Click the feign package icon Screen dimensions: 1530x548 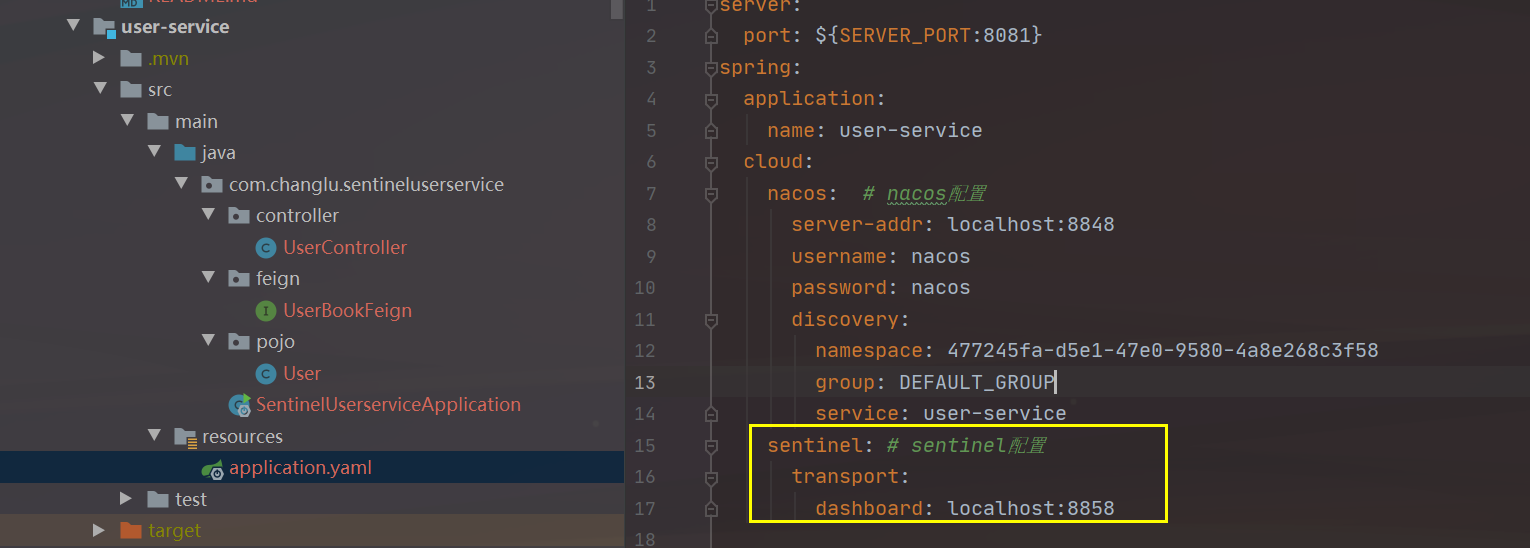pos(239,279)
